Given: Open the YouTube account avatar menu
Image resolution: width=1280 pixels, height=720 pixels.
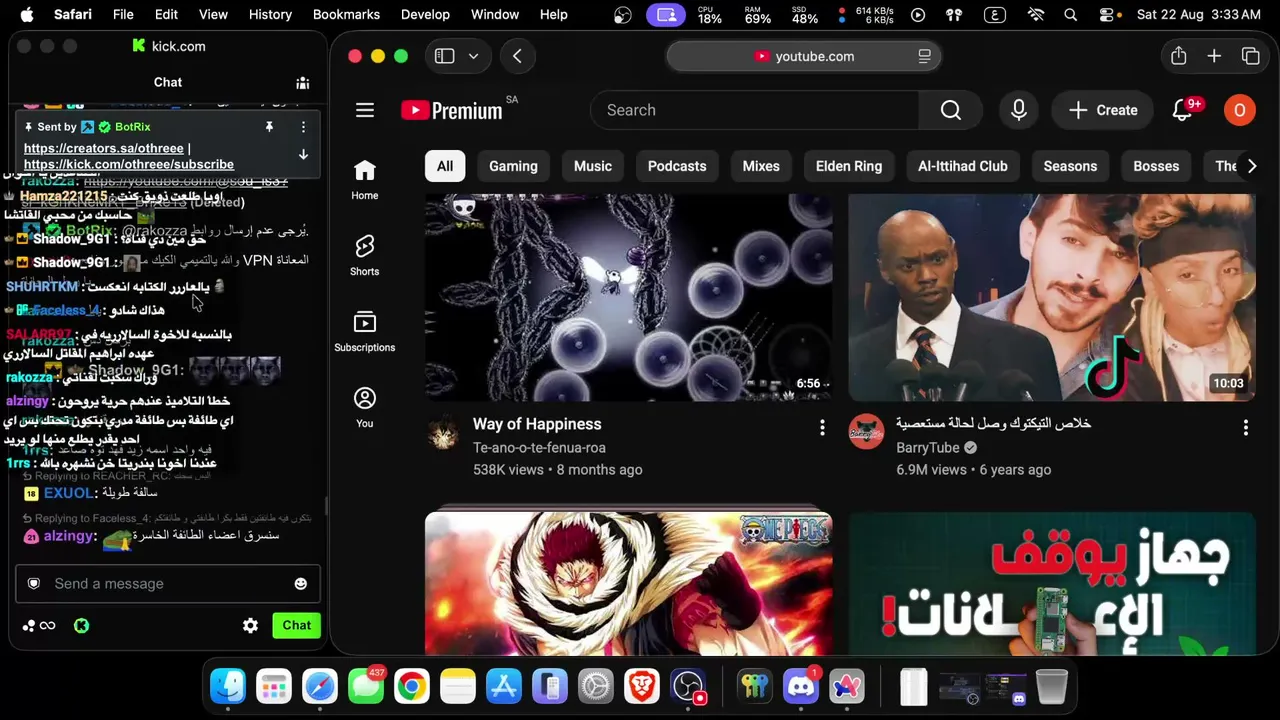Looking at the screenshot, I should pyautogui.click(x=1240, y=110).
